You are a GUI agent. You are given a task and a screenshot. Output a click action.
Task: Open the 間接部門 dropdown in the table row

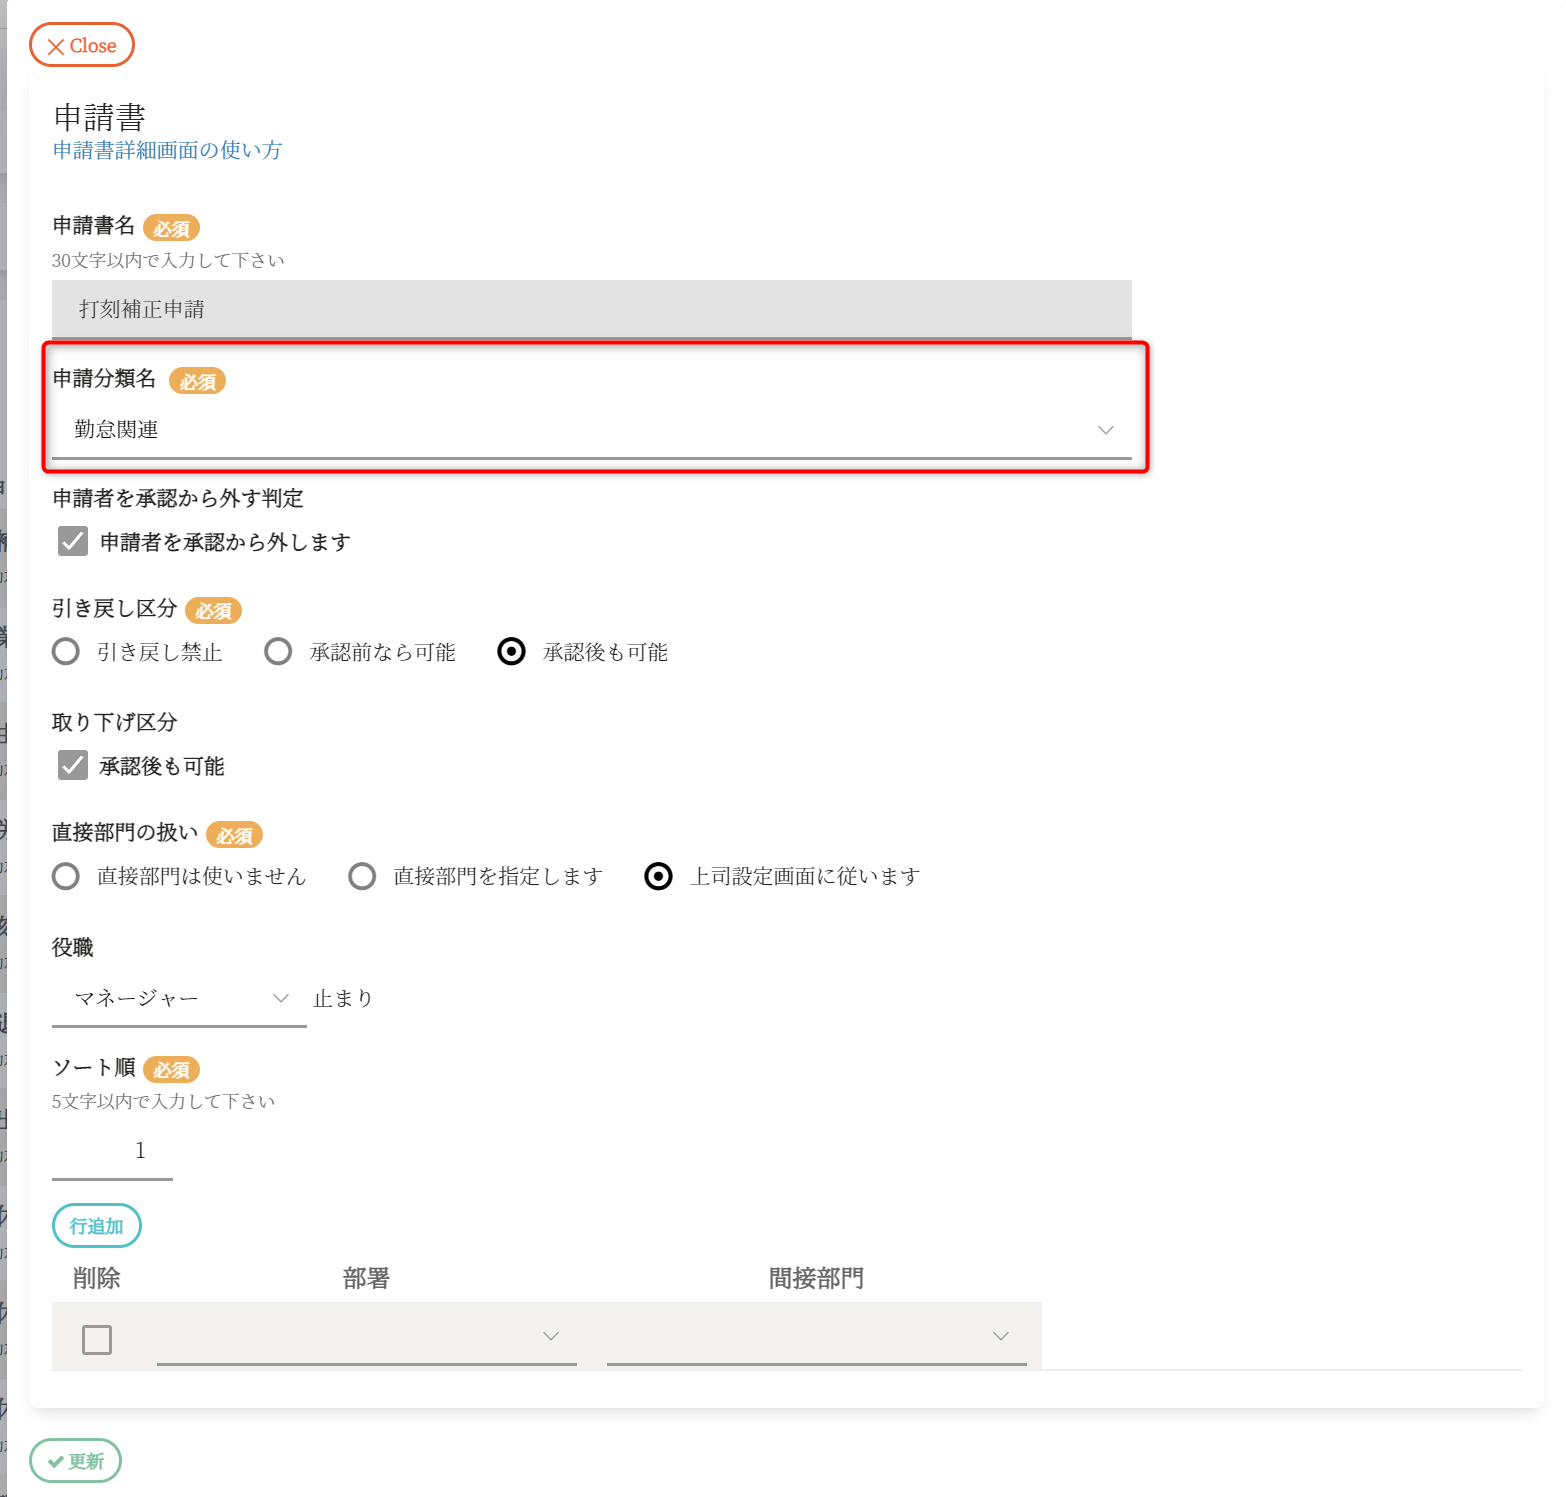[816, 1337]
